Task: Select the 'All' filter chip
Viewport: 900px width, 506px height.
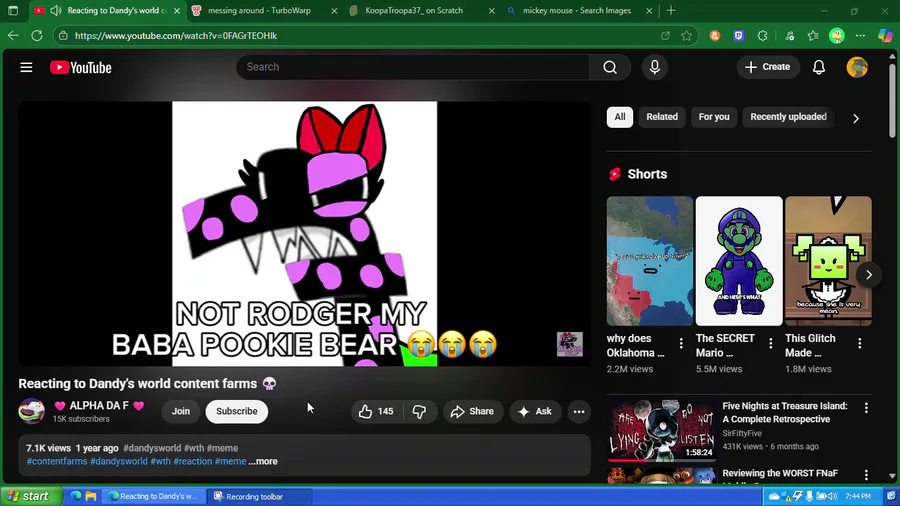Action: click(x=619, y=117)
